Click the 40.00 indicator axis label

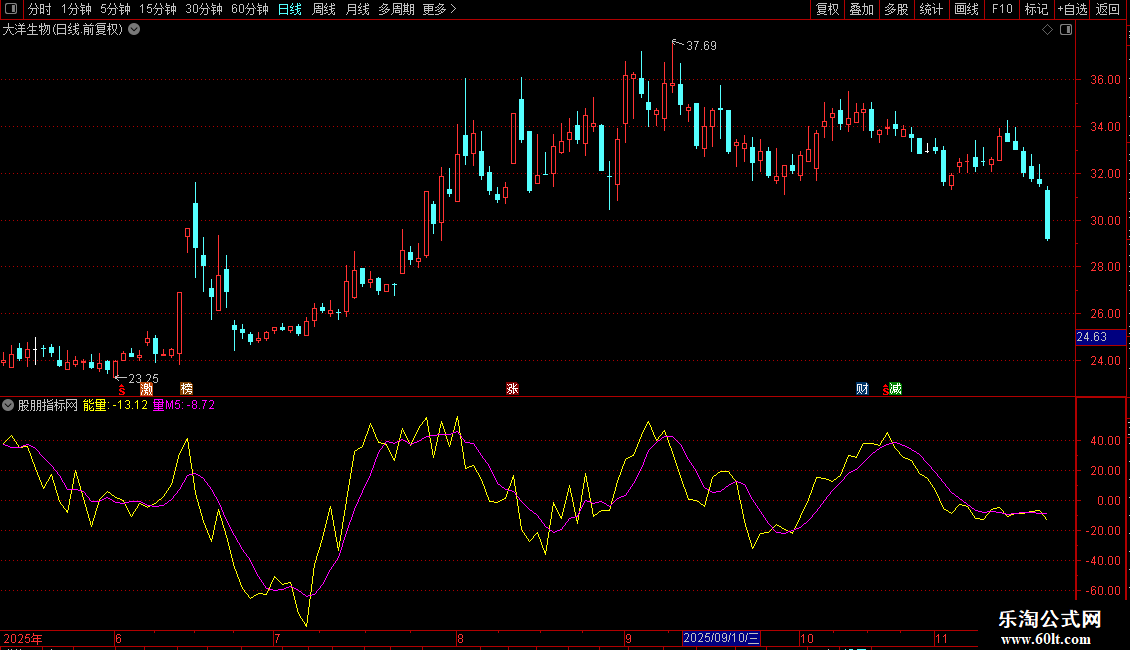click(x=1105, y=440)
